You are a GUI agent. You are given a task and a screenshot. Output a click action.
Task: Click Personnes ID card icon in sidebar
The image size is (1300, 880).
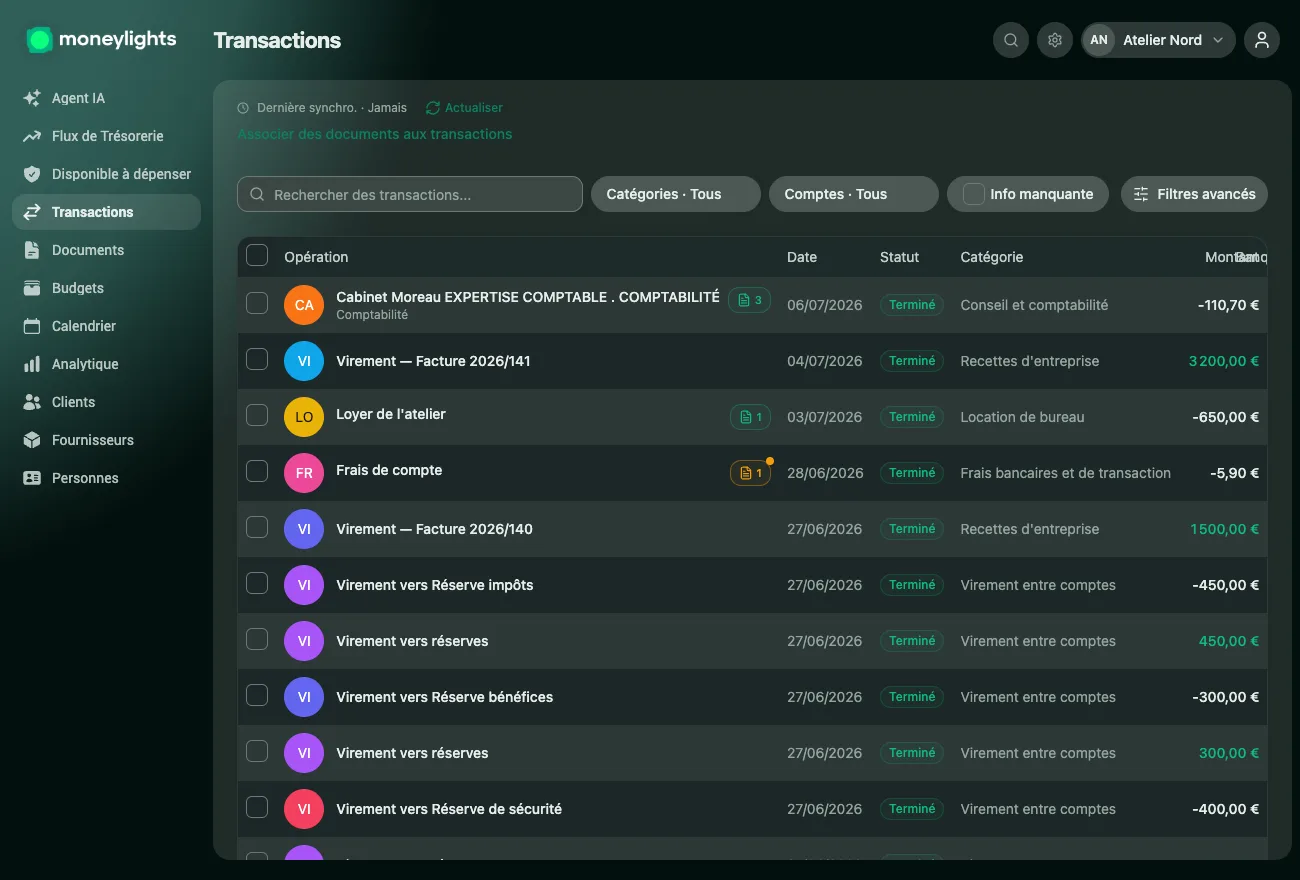[32, 478]
